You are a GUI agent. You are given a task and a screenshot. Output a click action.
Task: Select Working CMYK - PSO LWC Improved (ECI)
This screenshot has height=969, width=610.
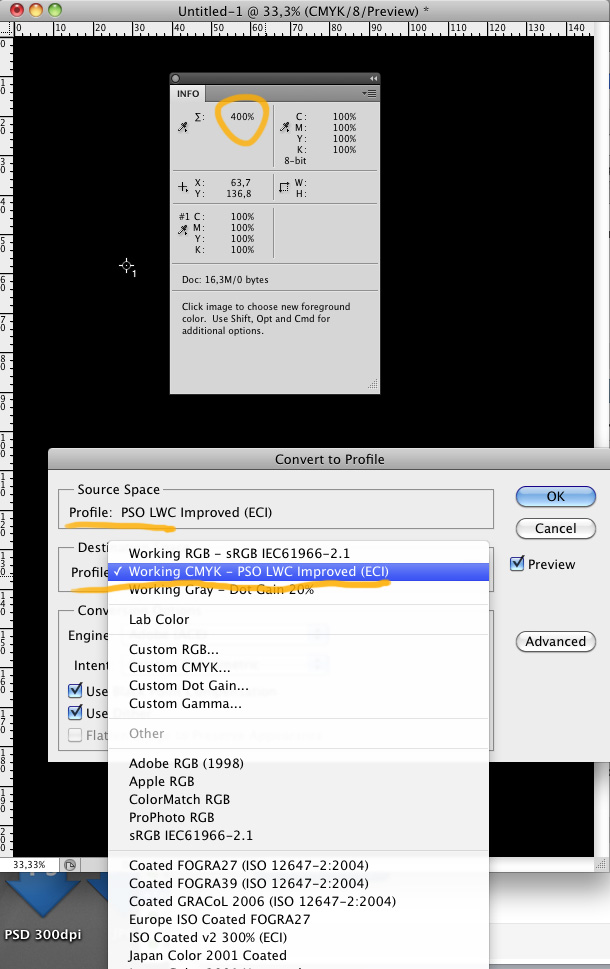pos(299,572)
